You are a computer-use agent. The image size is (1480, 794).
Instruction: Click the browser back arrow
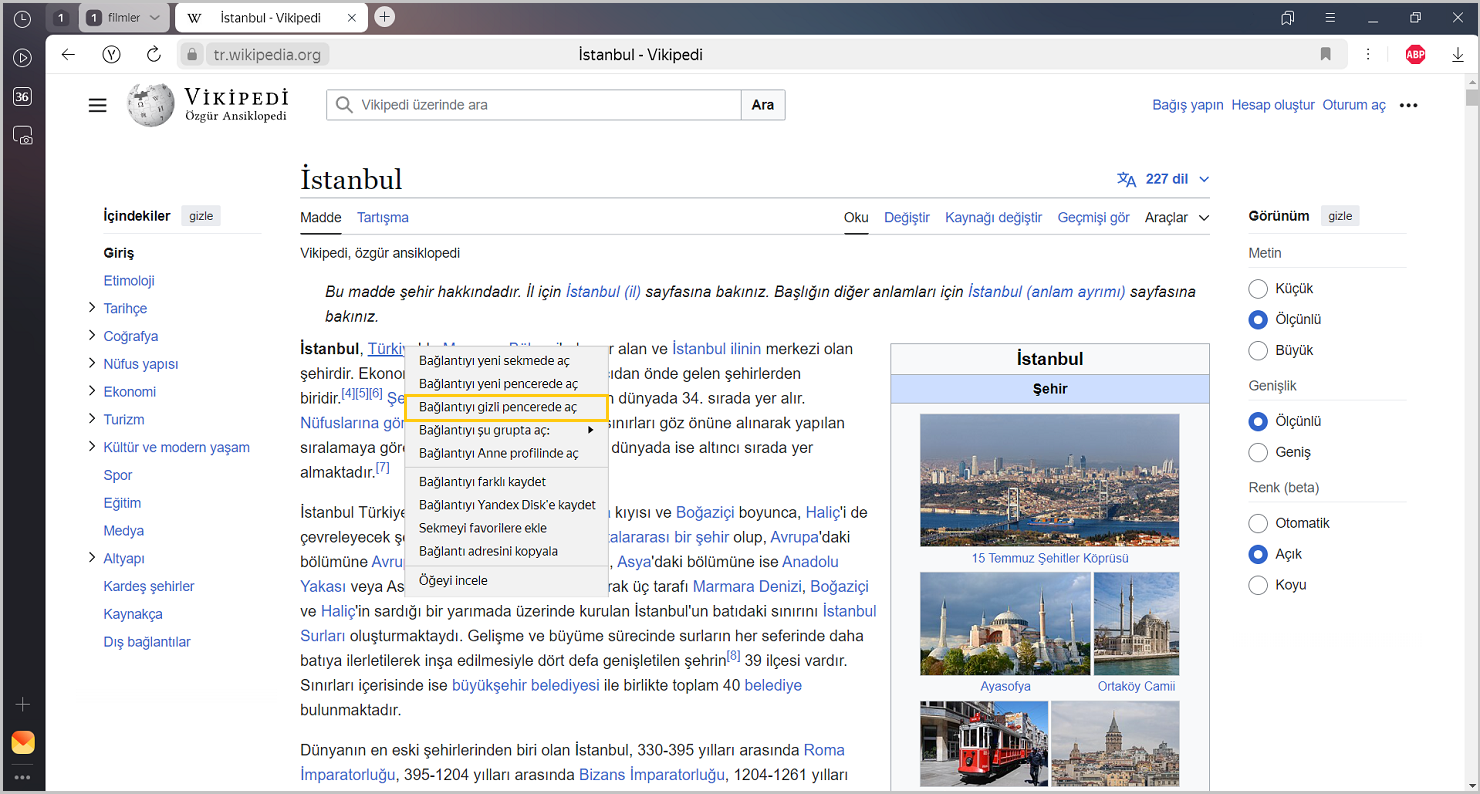click(x=68, y=55)
